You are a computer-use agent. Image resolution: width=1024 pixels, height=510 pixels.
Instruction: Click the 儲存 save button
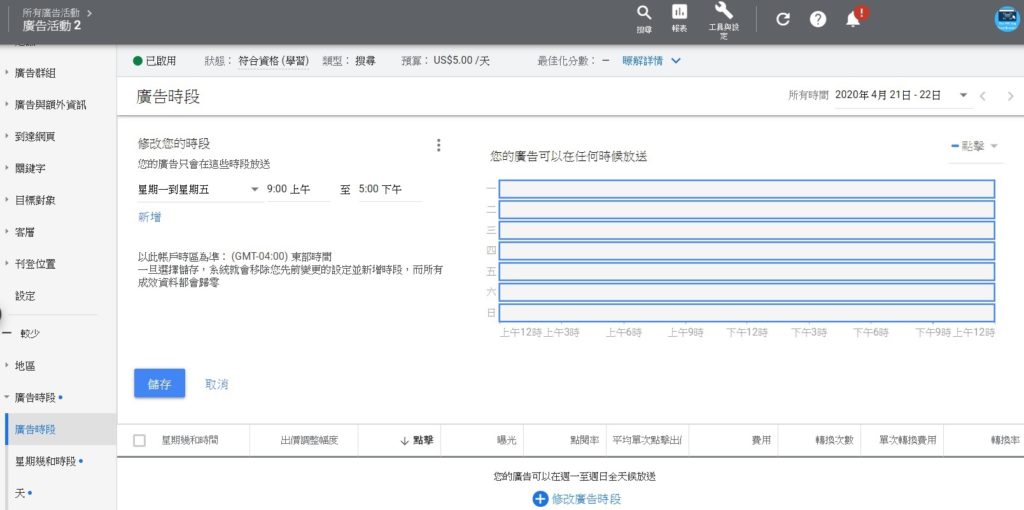[159, 383]
